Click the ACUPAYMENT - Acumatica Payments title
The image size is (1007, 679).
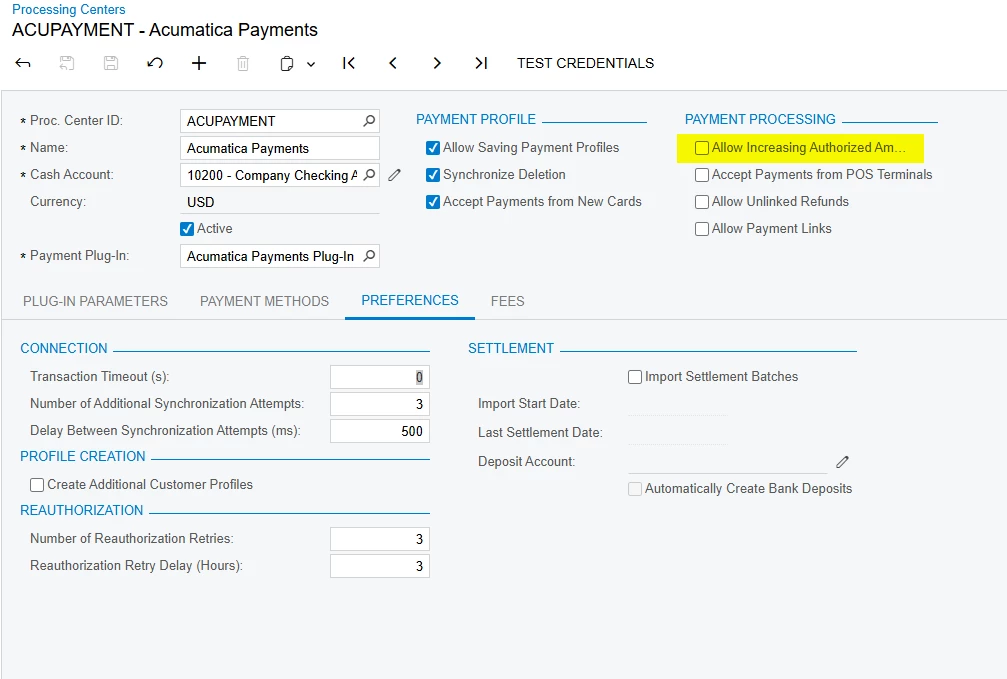(165, 30)
